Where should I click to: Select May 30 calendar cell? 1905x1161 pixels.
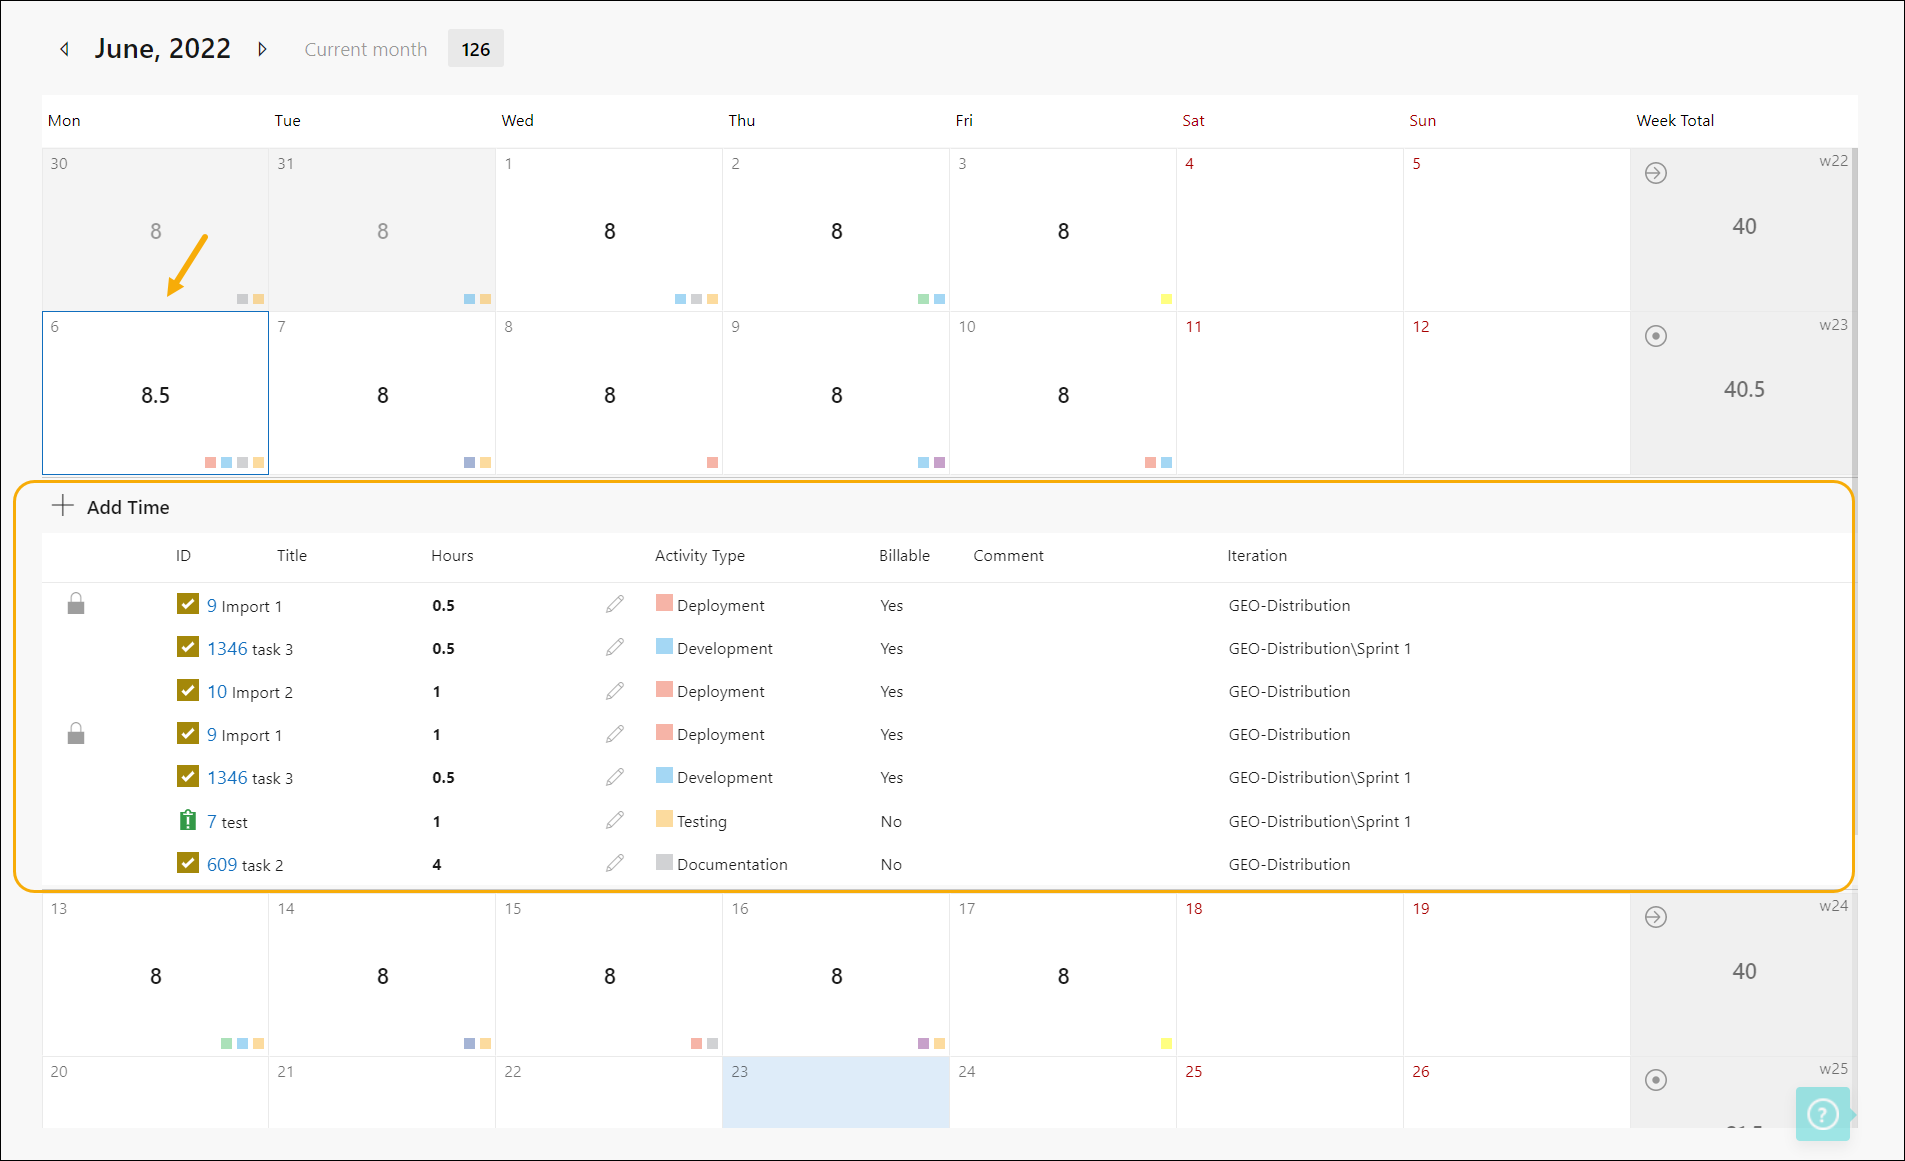[155, 230]
